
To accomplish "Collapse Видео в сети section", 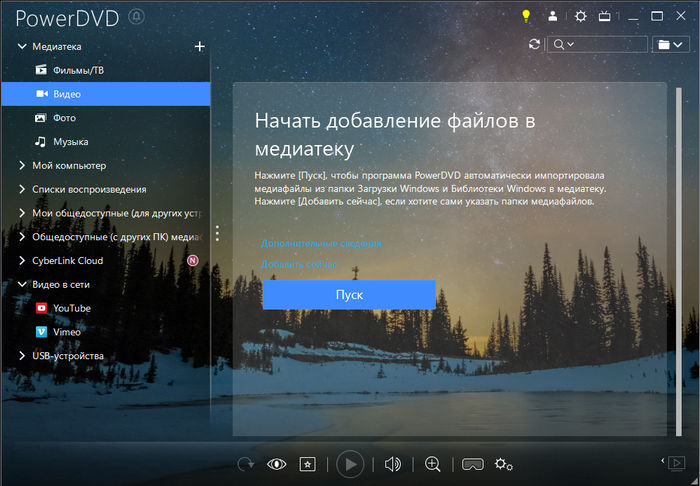I will pos(22,284).
